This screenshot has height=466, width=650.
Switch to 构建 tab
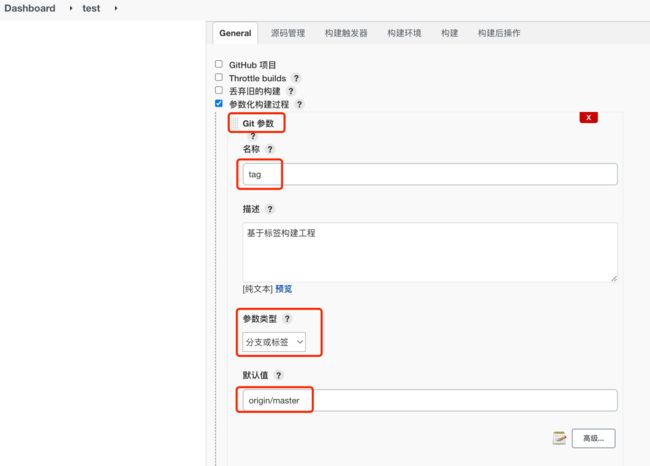(450, 33)
